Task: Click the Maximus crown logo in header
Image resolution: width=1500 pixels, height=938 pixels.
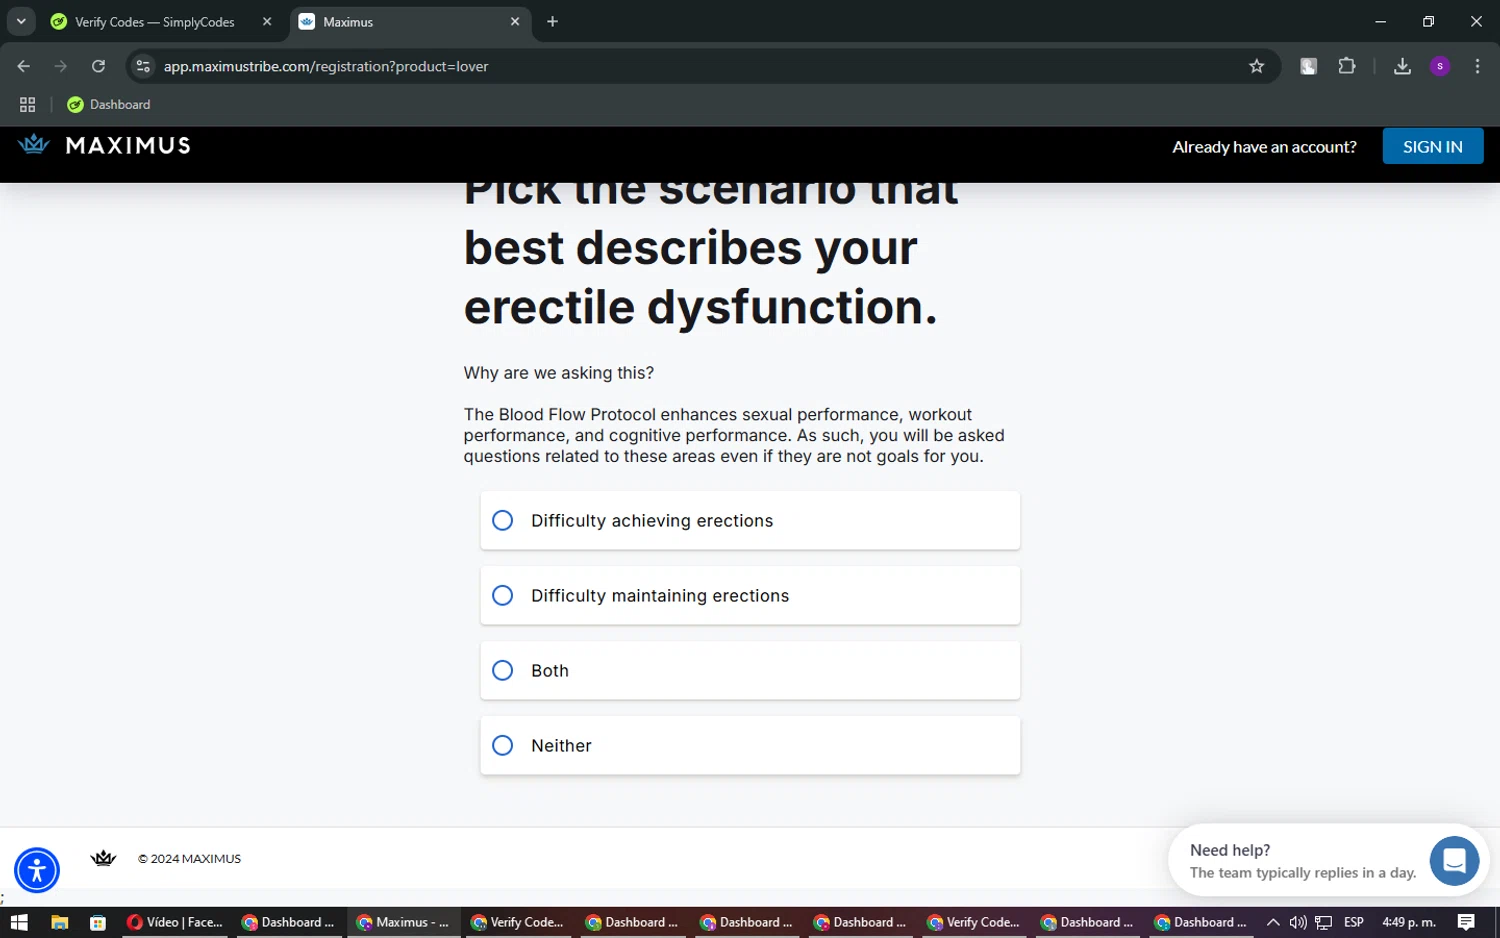Action: tap(34, 145)
